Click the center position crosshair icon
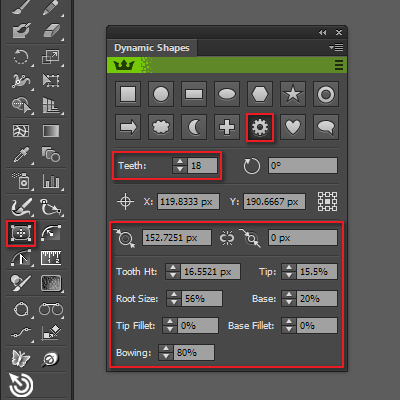The height and width of the screenshot is (400, 400). pyautogui.click(x=125, y=201)
